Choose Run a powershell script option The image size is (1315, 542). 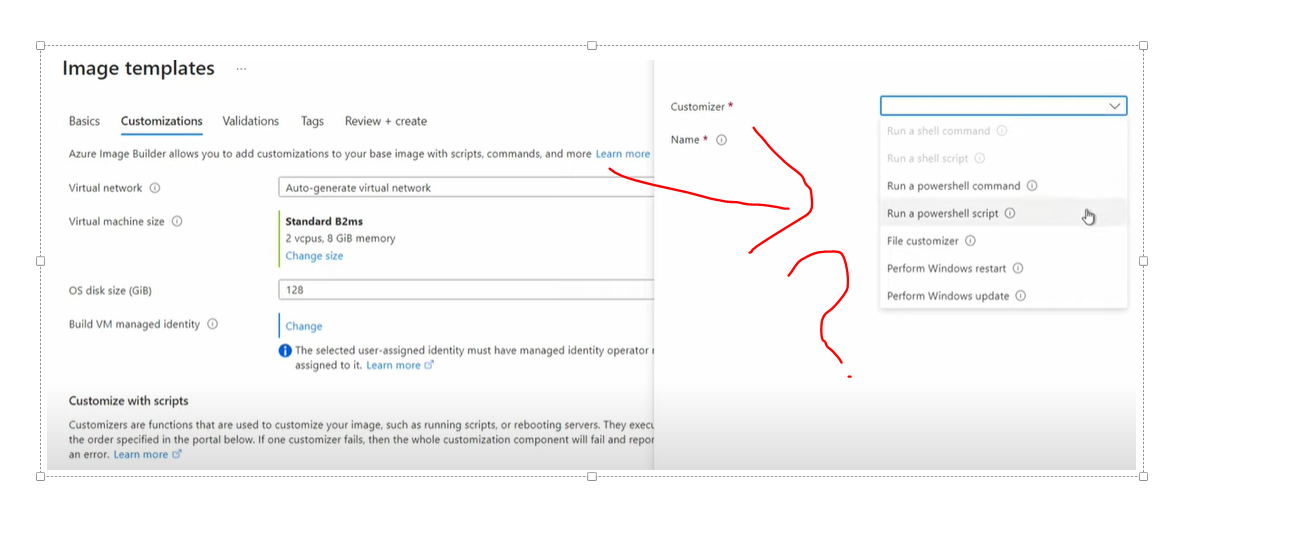(1003, 213)
